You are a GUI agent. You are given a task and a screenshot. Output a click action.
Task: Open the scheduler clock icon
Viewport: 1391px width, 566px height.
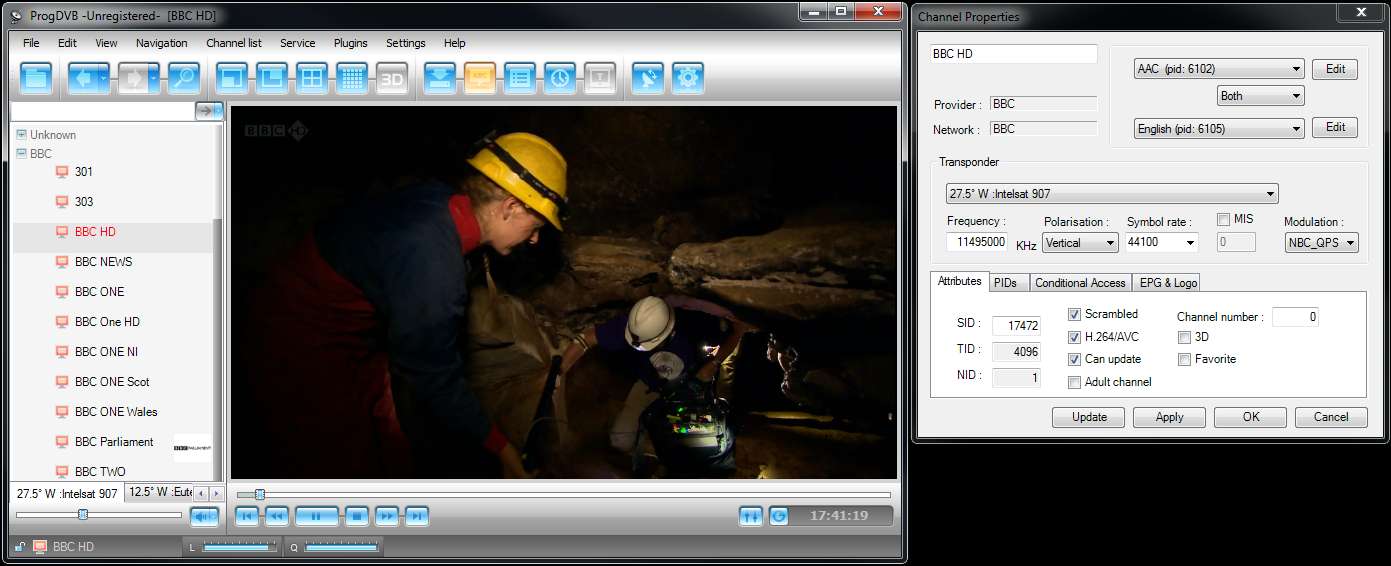(560, 78)
